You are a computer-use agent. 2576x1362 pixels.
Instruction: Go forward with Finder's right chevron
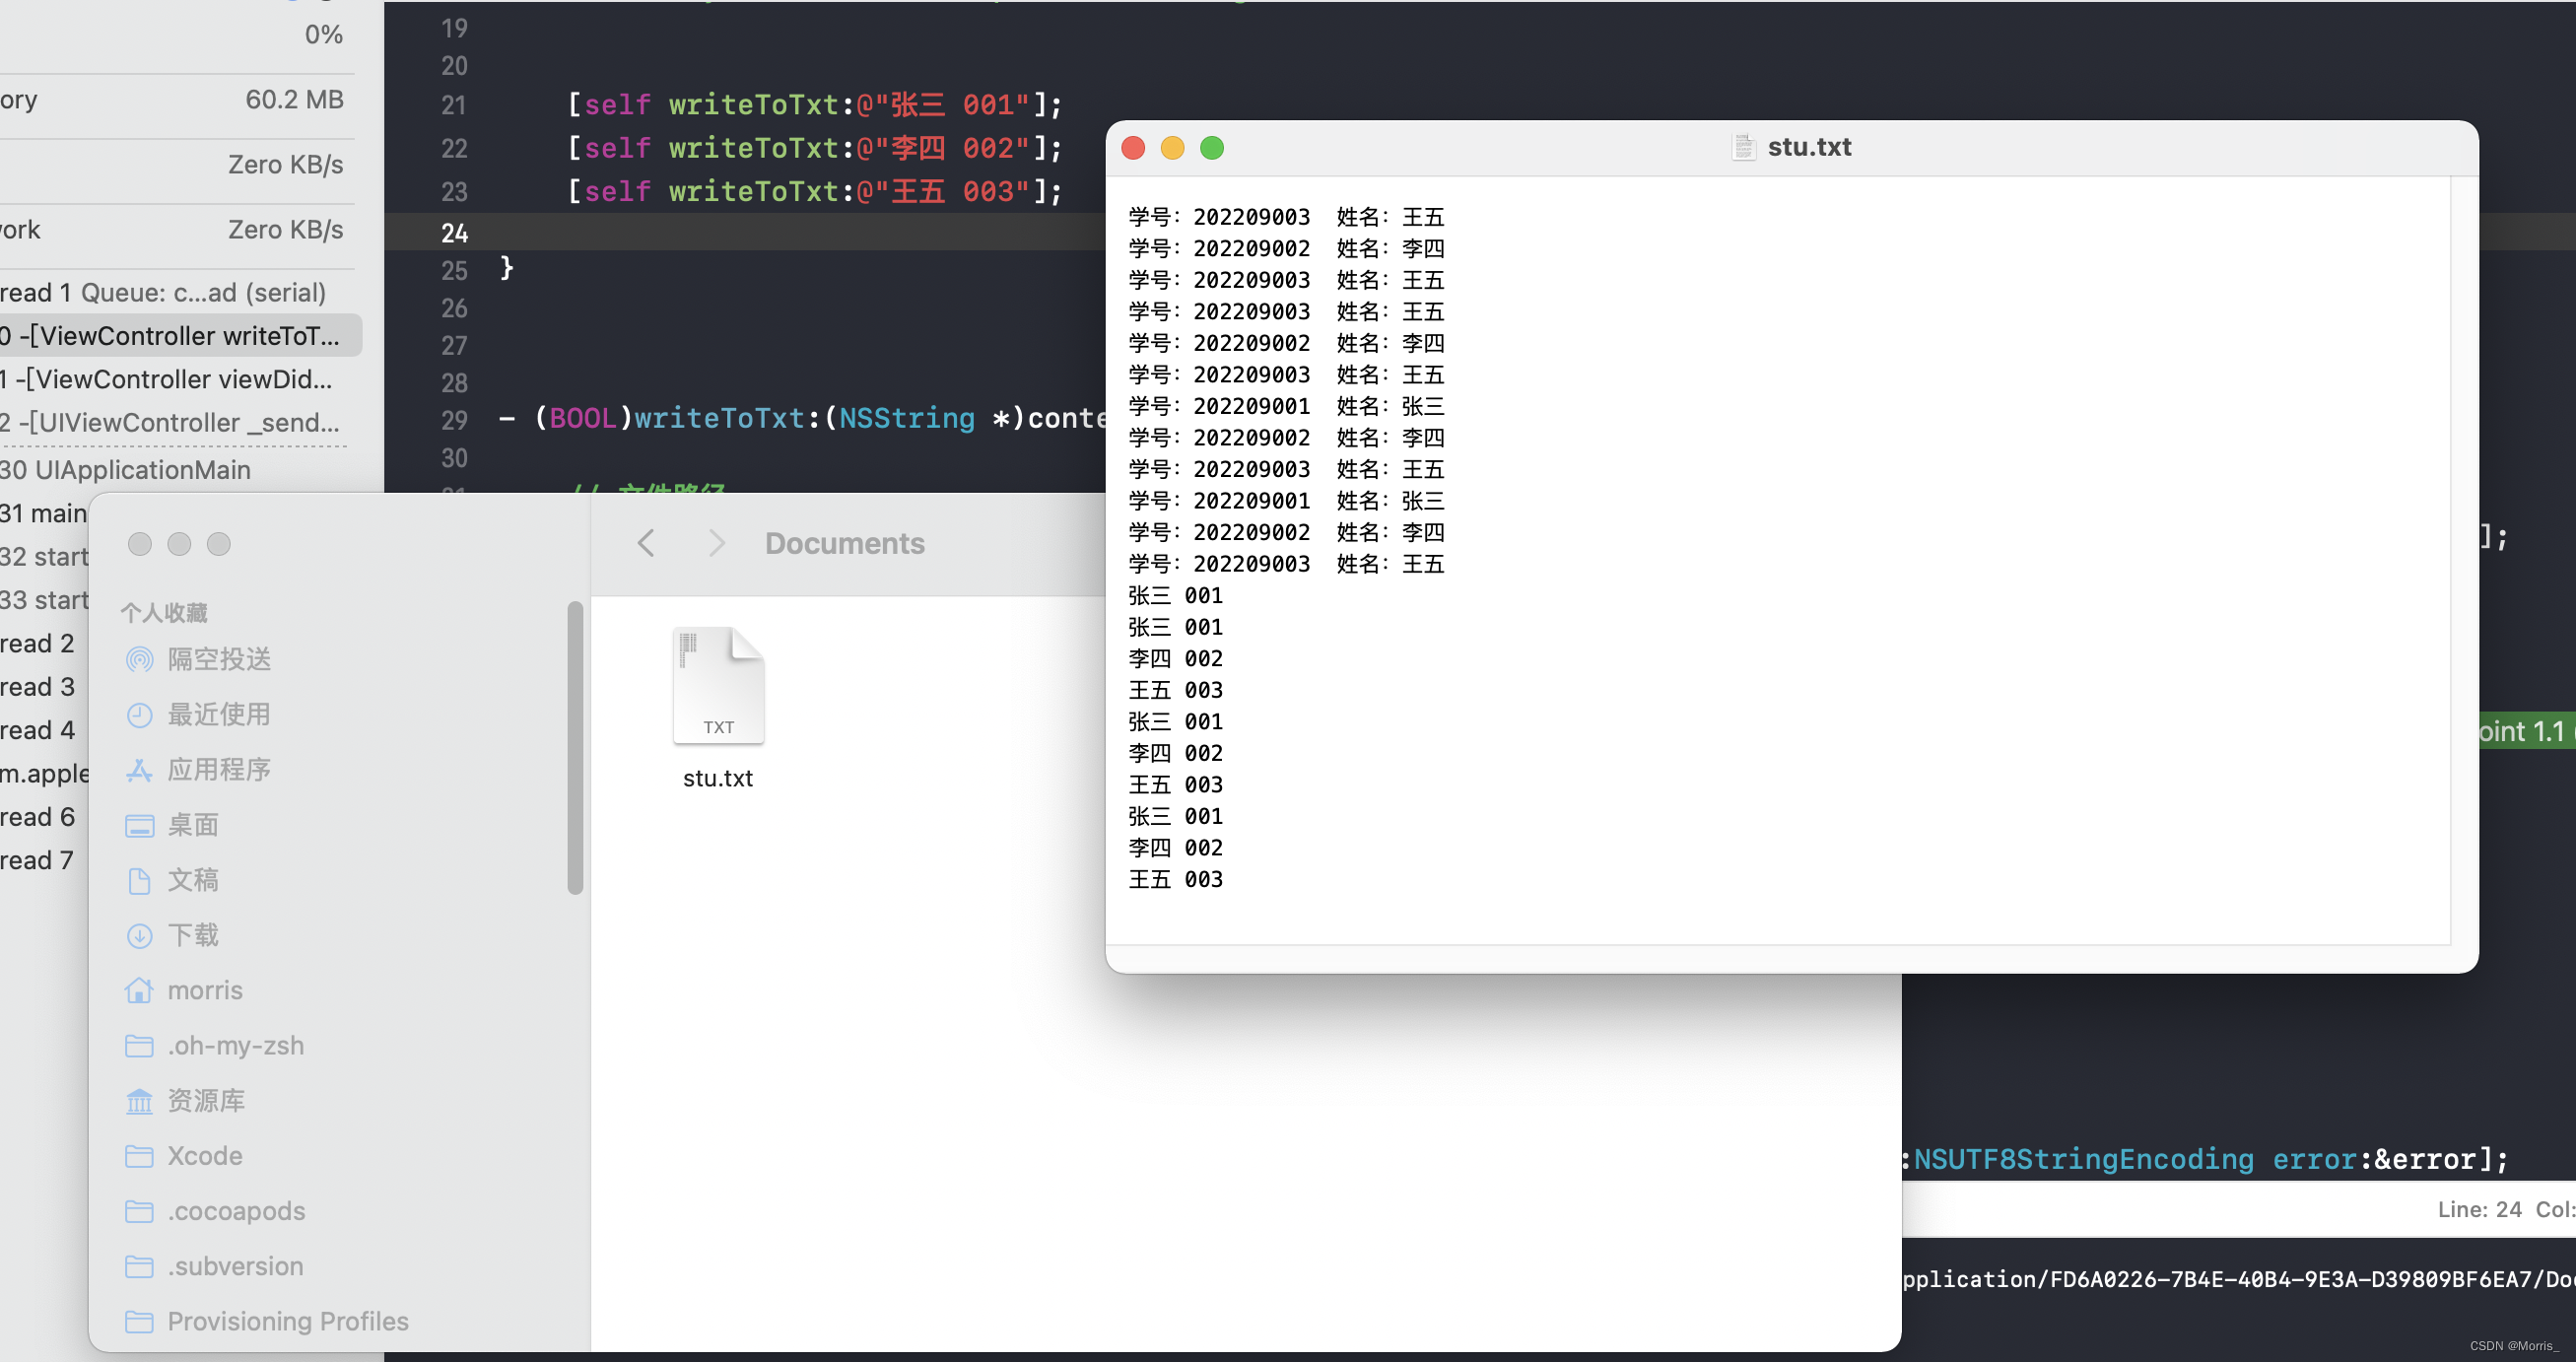coord(716,543)
